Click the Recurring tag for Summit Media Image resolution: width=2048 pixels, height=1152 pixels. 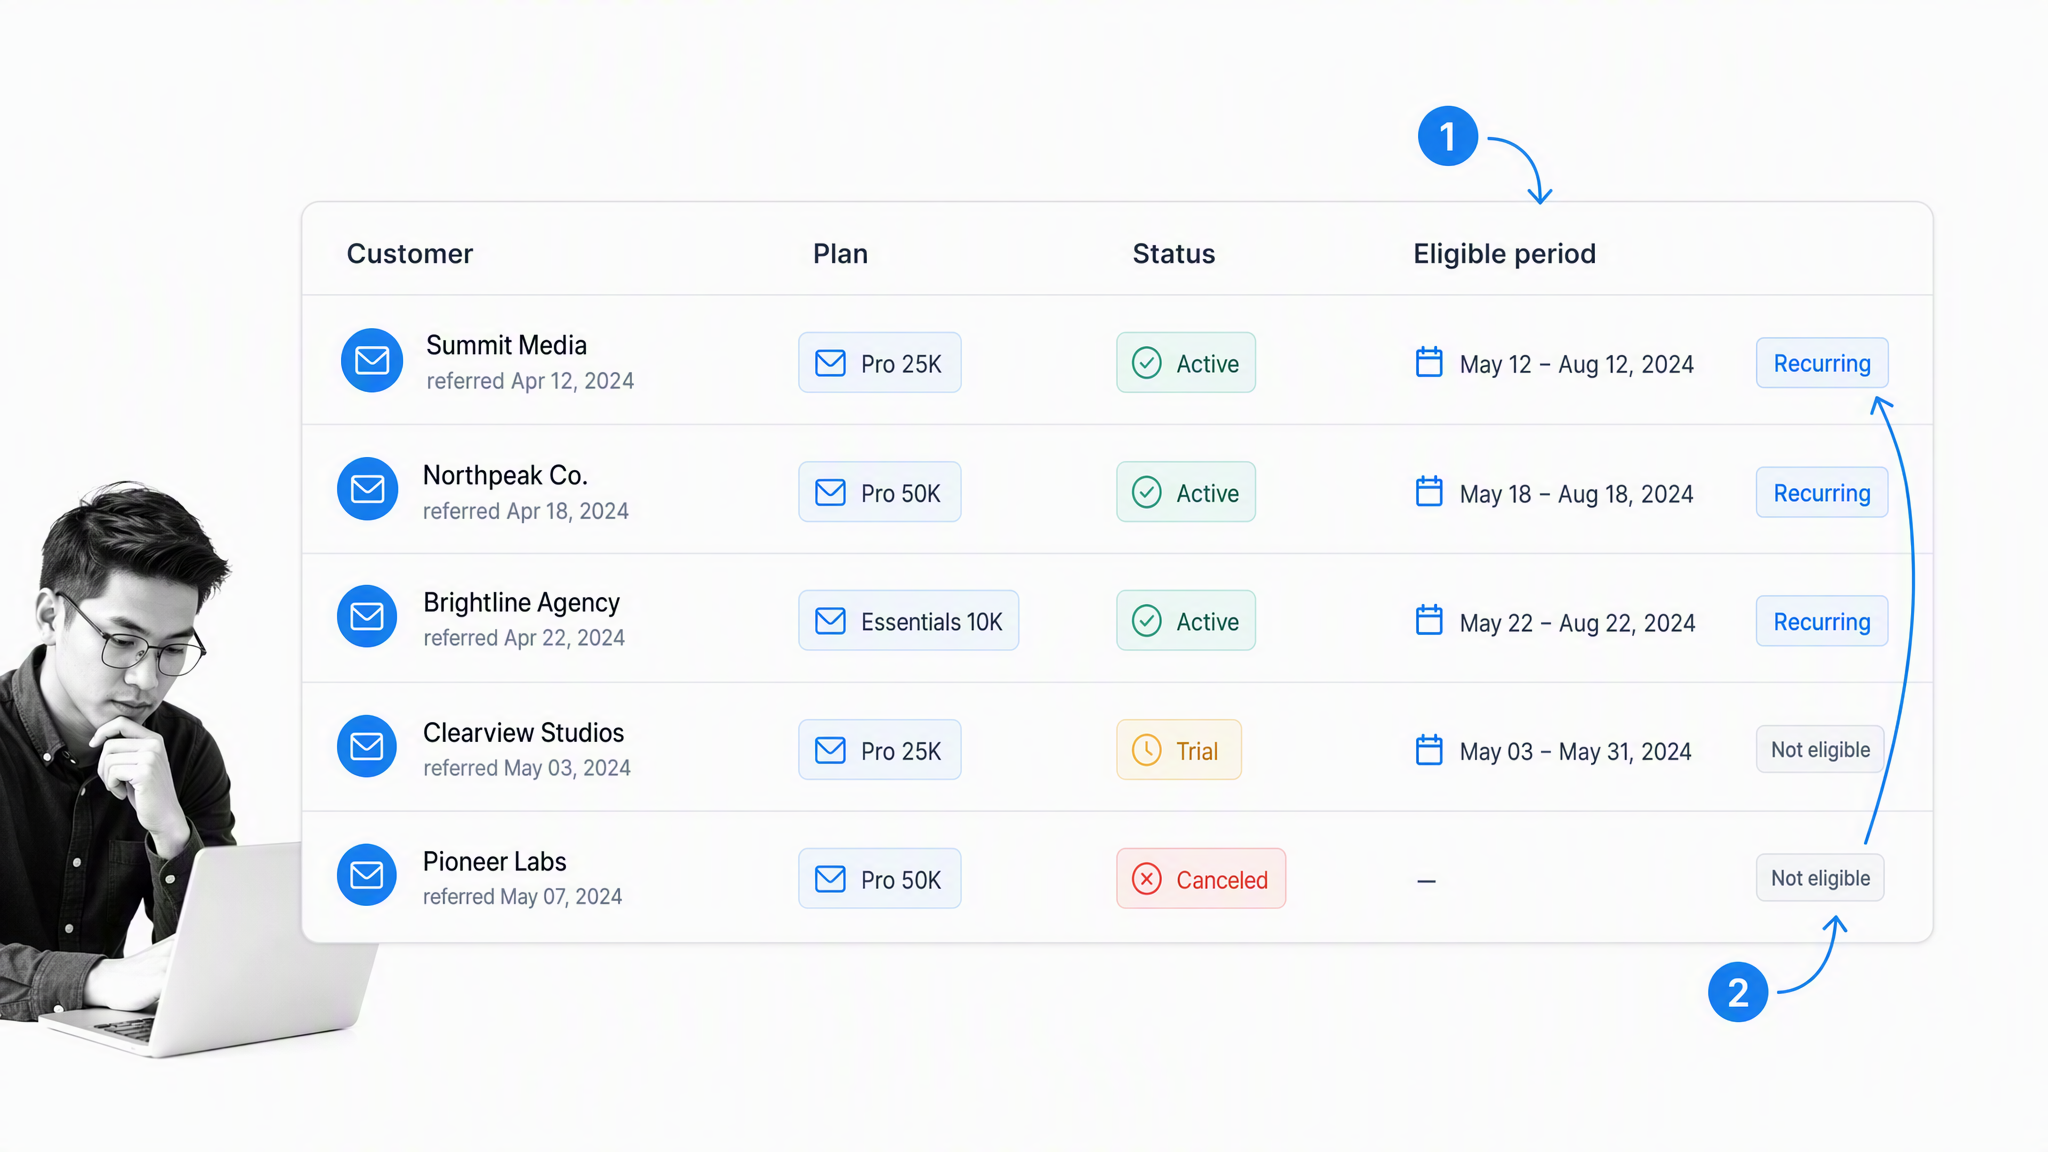[x=1822, y=363]
